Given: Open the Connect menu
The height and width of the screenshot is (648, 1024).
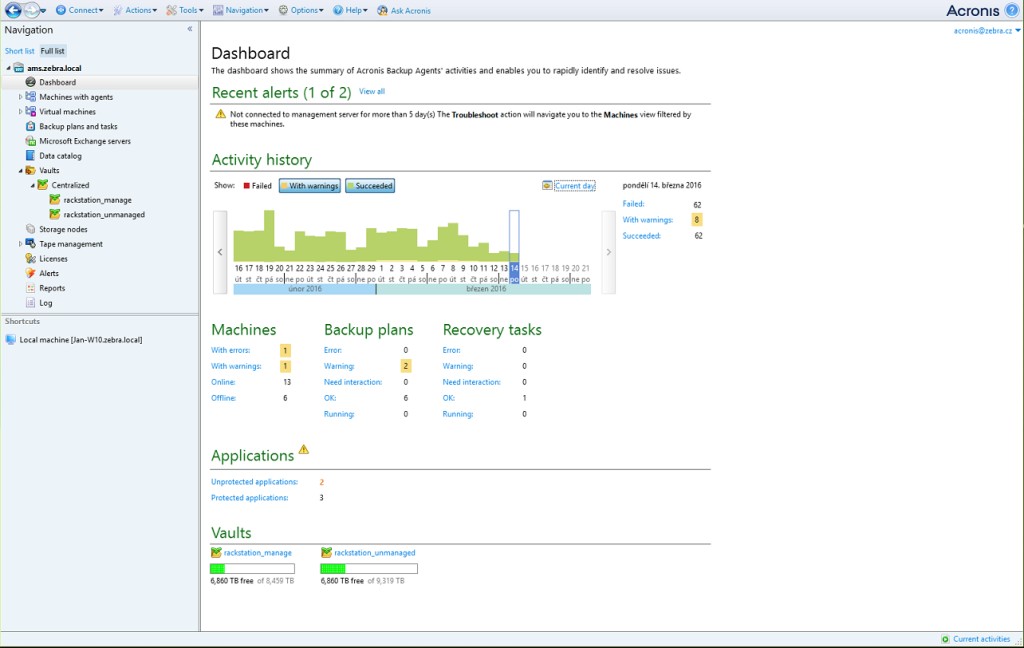Looking at the screenshot, I should 80,10.
